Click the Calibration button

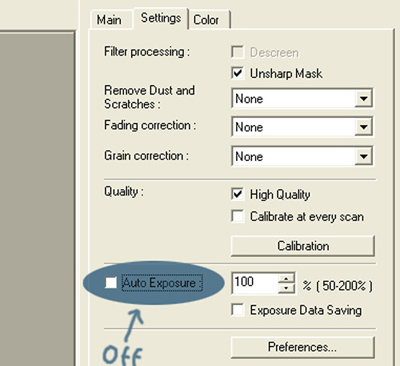tap(303, 246)
